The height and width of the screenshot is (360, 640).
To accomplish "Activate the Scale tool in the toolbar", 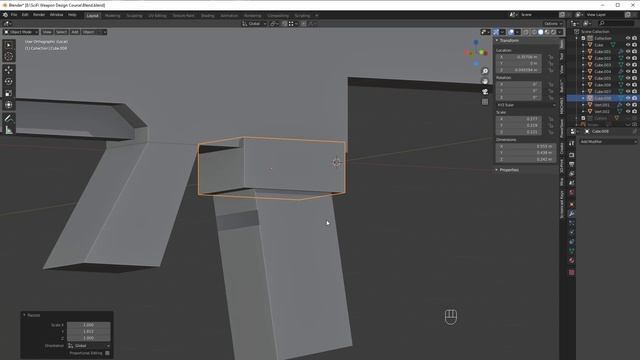I will pyautogui.click(x=9, y=93).
